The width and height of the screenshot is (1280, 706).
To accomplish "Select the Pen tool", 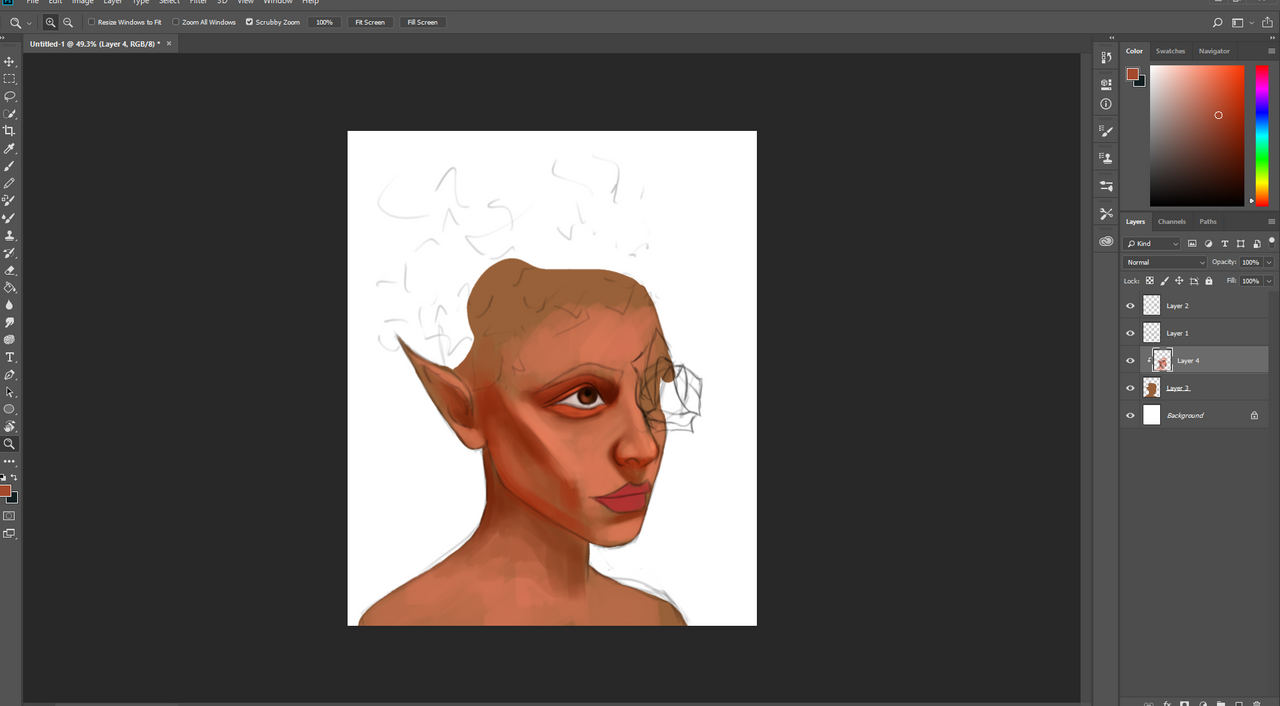I will [x=10, y=375].
